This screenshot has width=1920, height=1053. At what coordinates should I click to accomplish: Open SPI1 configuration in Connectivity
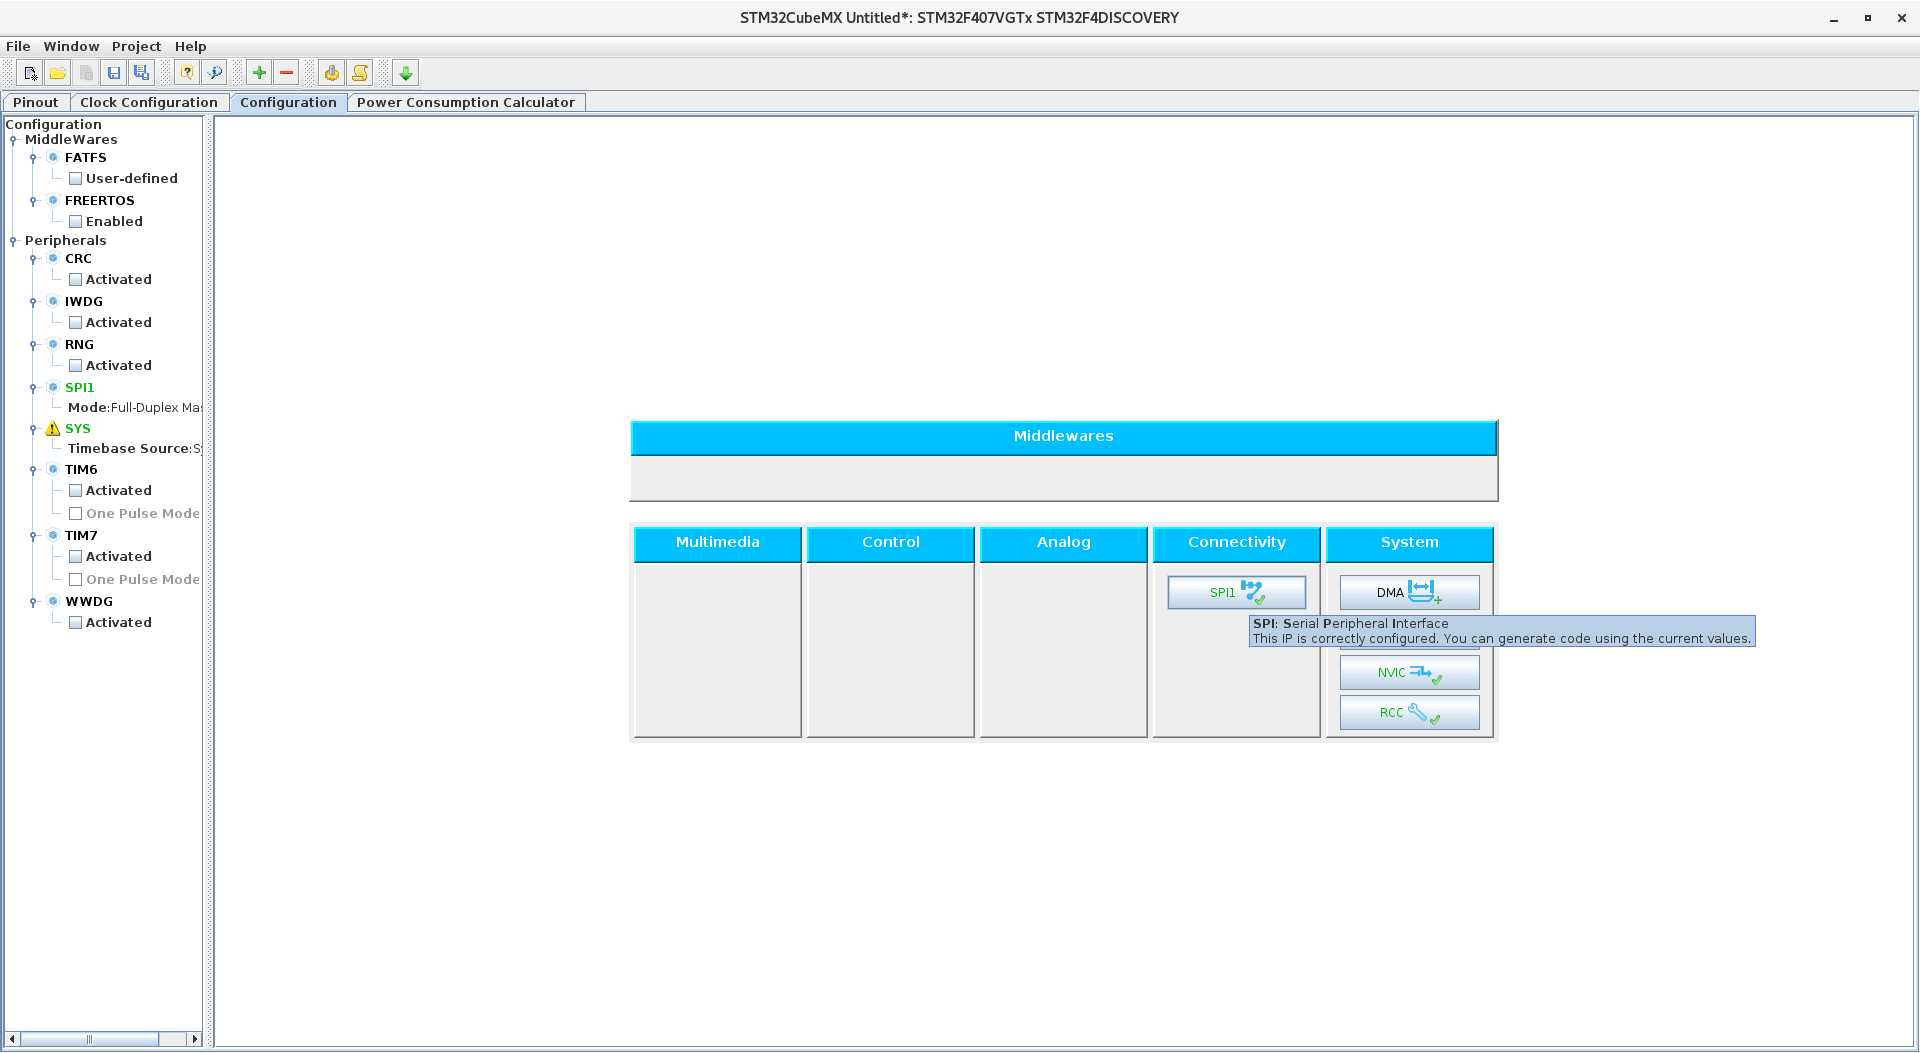(x=1236, y=593)
